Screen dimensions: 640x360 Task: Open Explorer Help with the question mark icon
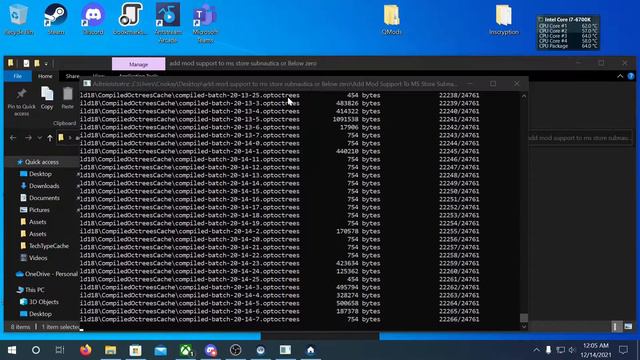[631, 76]
